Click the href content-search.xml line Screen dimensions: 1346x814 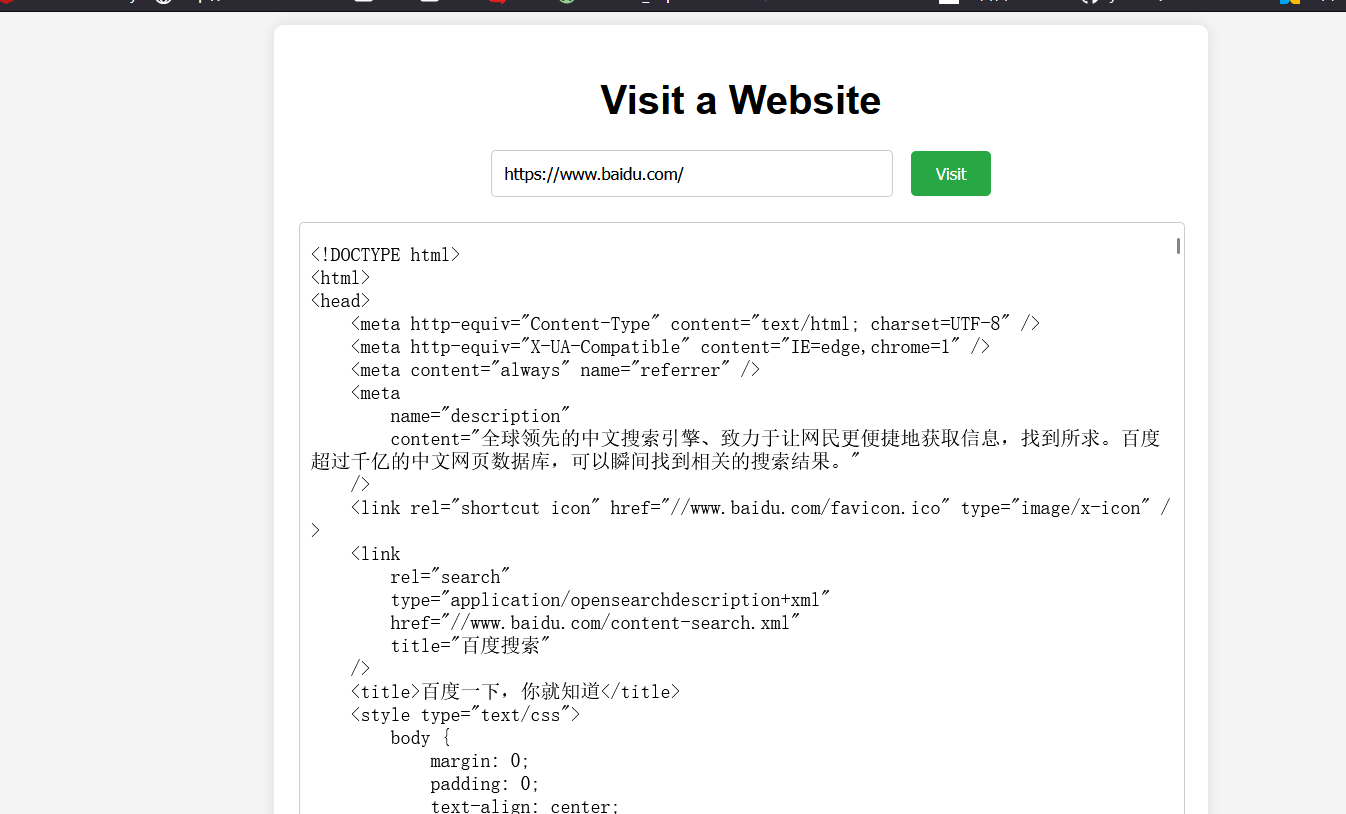(x=596, y=623)
